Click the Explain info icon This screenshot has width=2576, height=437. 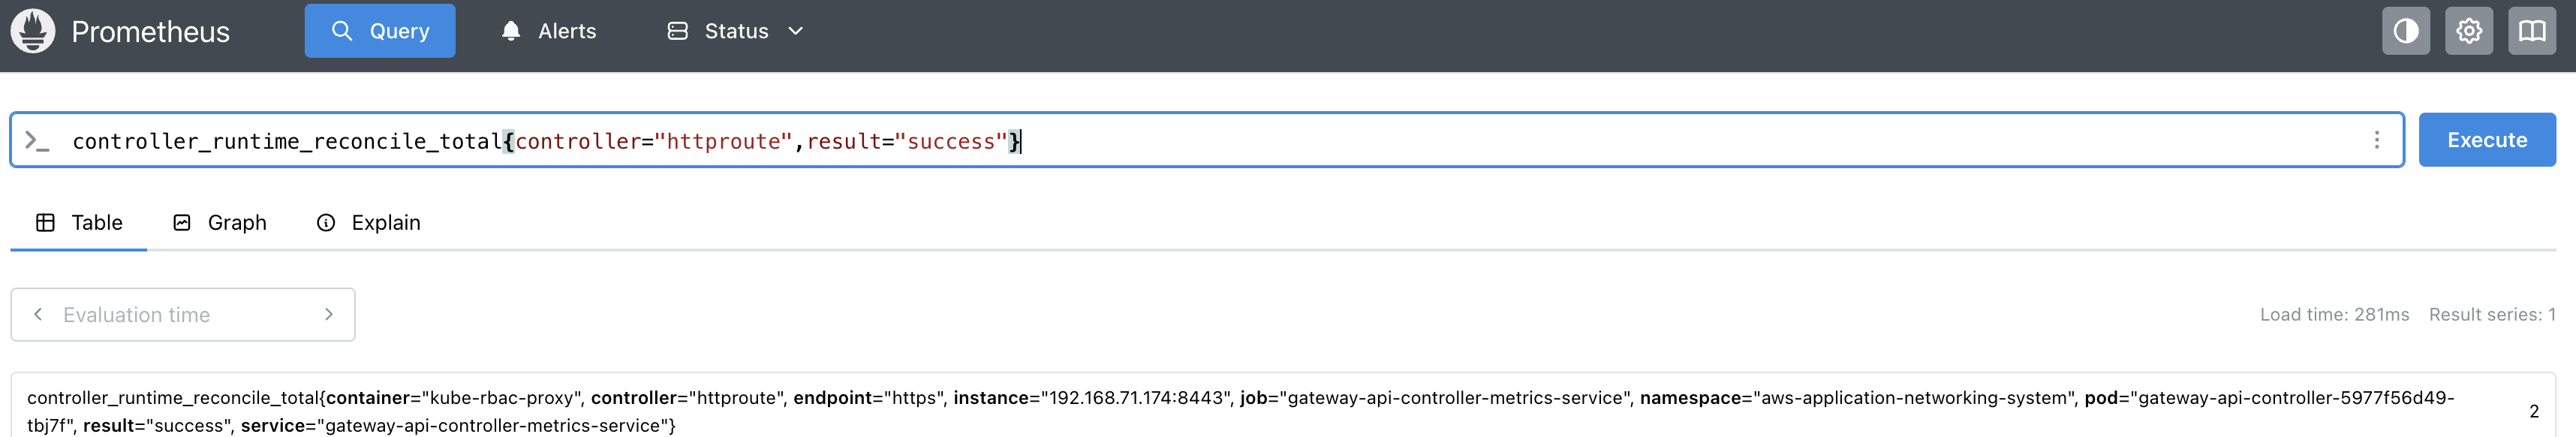tap(325, 222)
